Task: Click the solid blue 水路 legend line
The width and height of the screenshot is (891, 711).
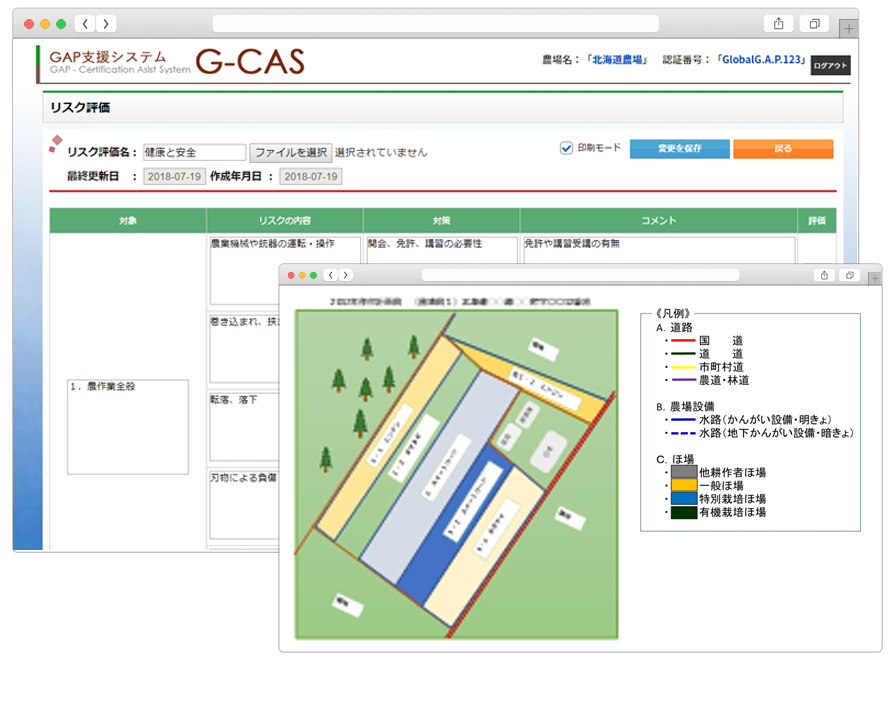Action: click(x=684, y=420)
